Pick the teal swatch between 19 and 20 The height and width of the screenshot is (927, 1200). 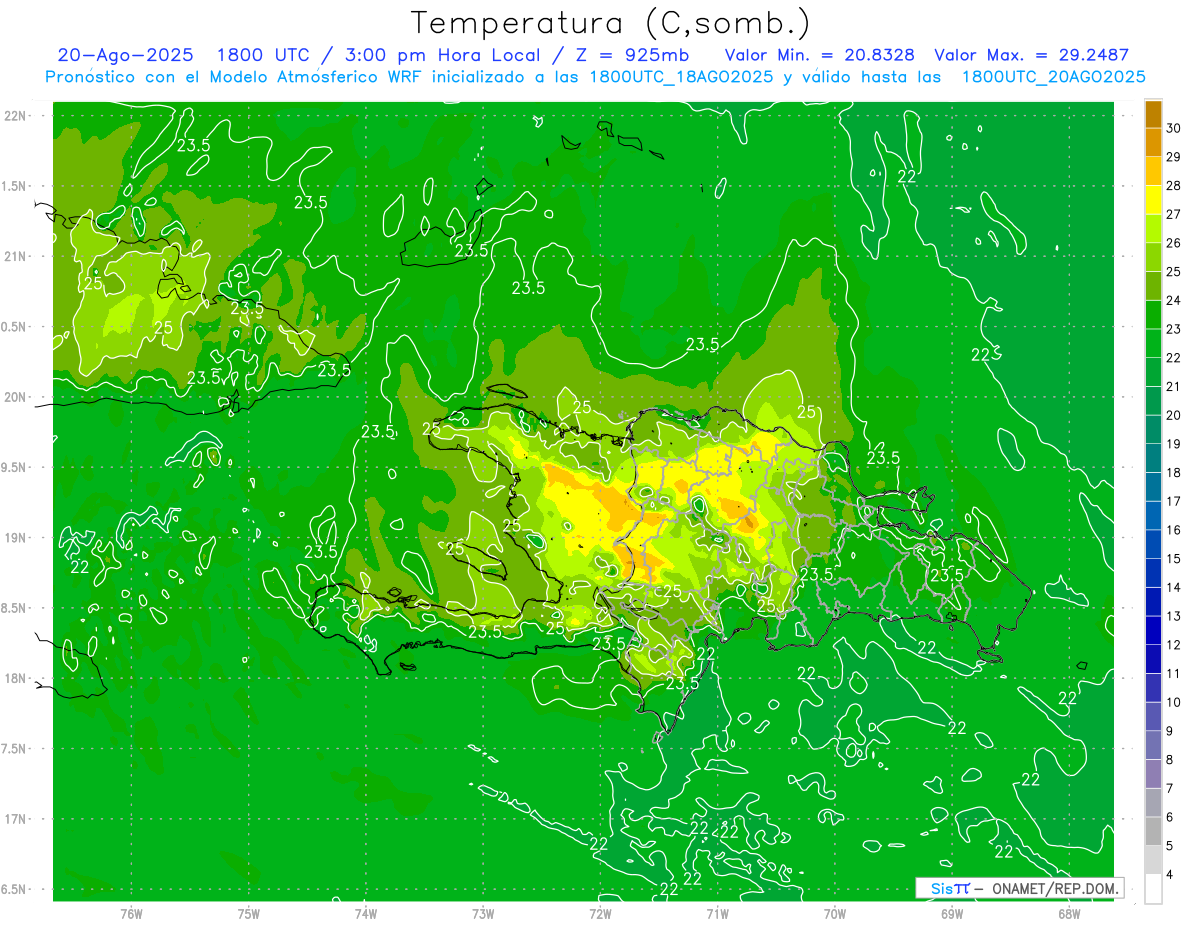[1153, 429]
